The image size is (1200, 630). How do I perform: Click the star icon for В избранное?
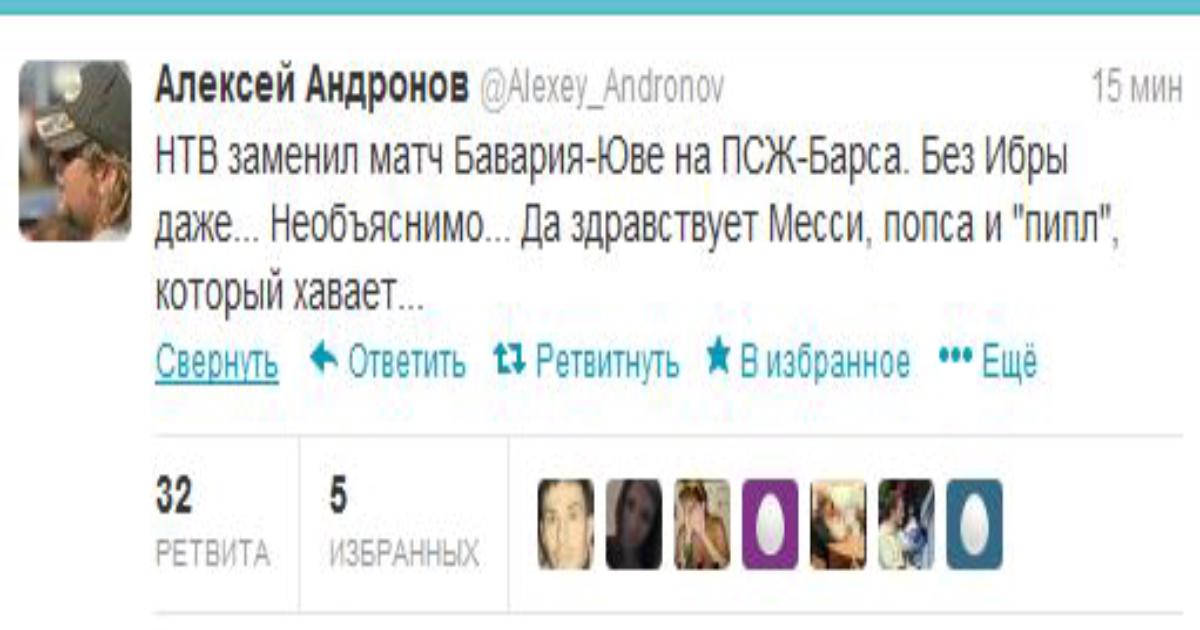[x=718, y=358]
